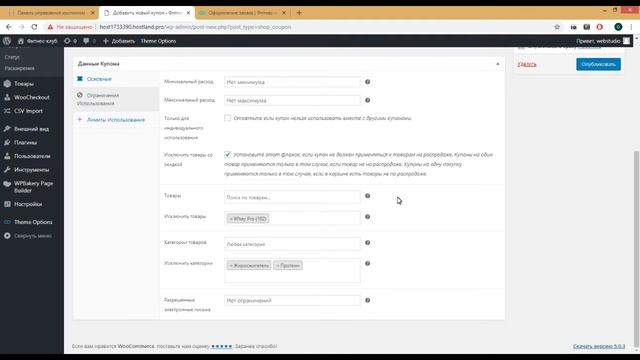Show help tooltip for maximum spend

367,100
